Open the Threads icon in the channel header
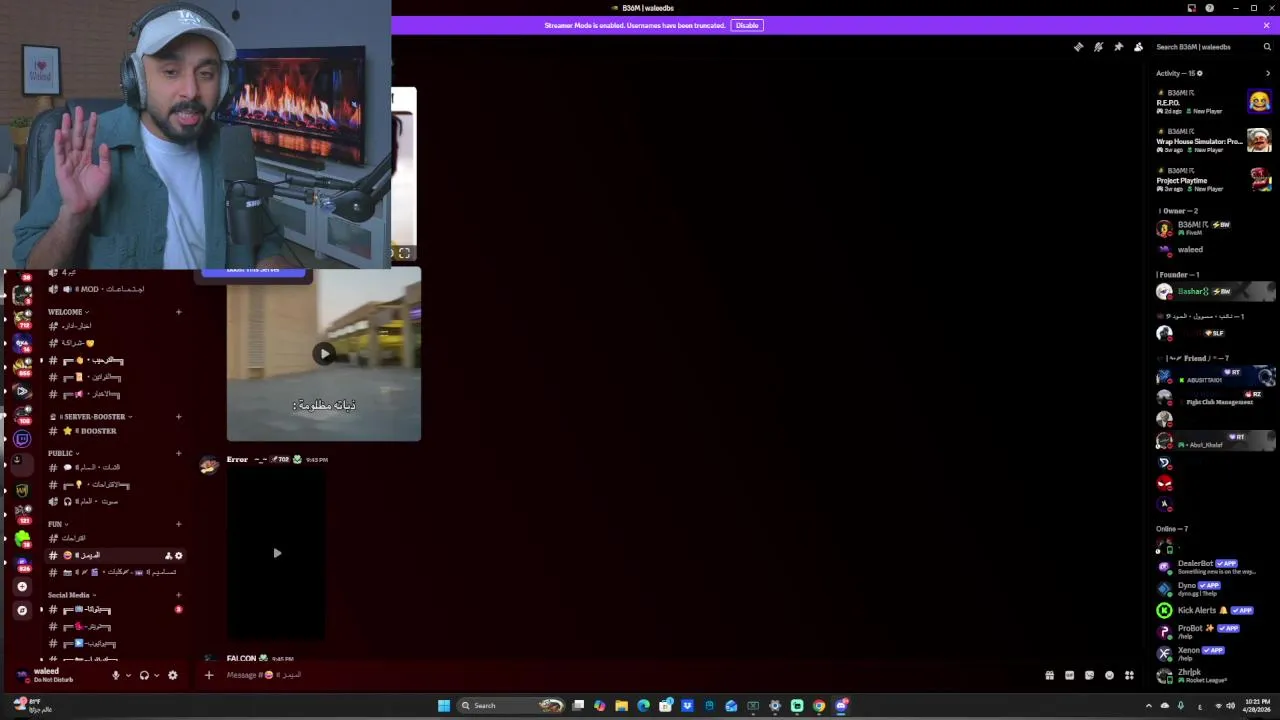1280x720 pixels. (x=1078, y=47)
